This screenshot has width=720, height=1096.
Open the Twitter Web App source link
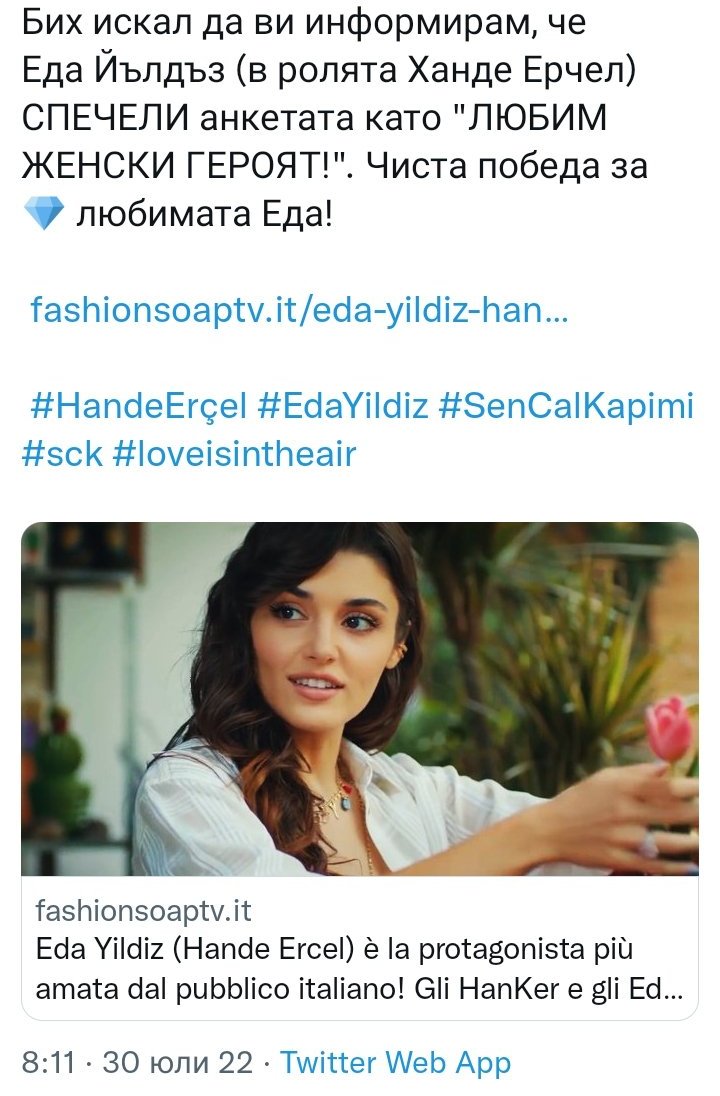[396, 1062]
